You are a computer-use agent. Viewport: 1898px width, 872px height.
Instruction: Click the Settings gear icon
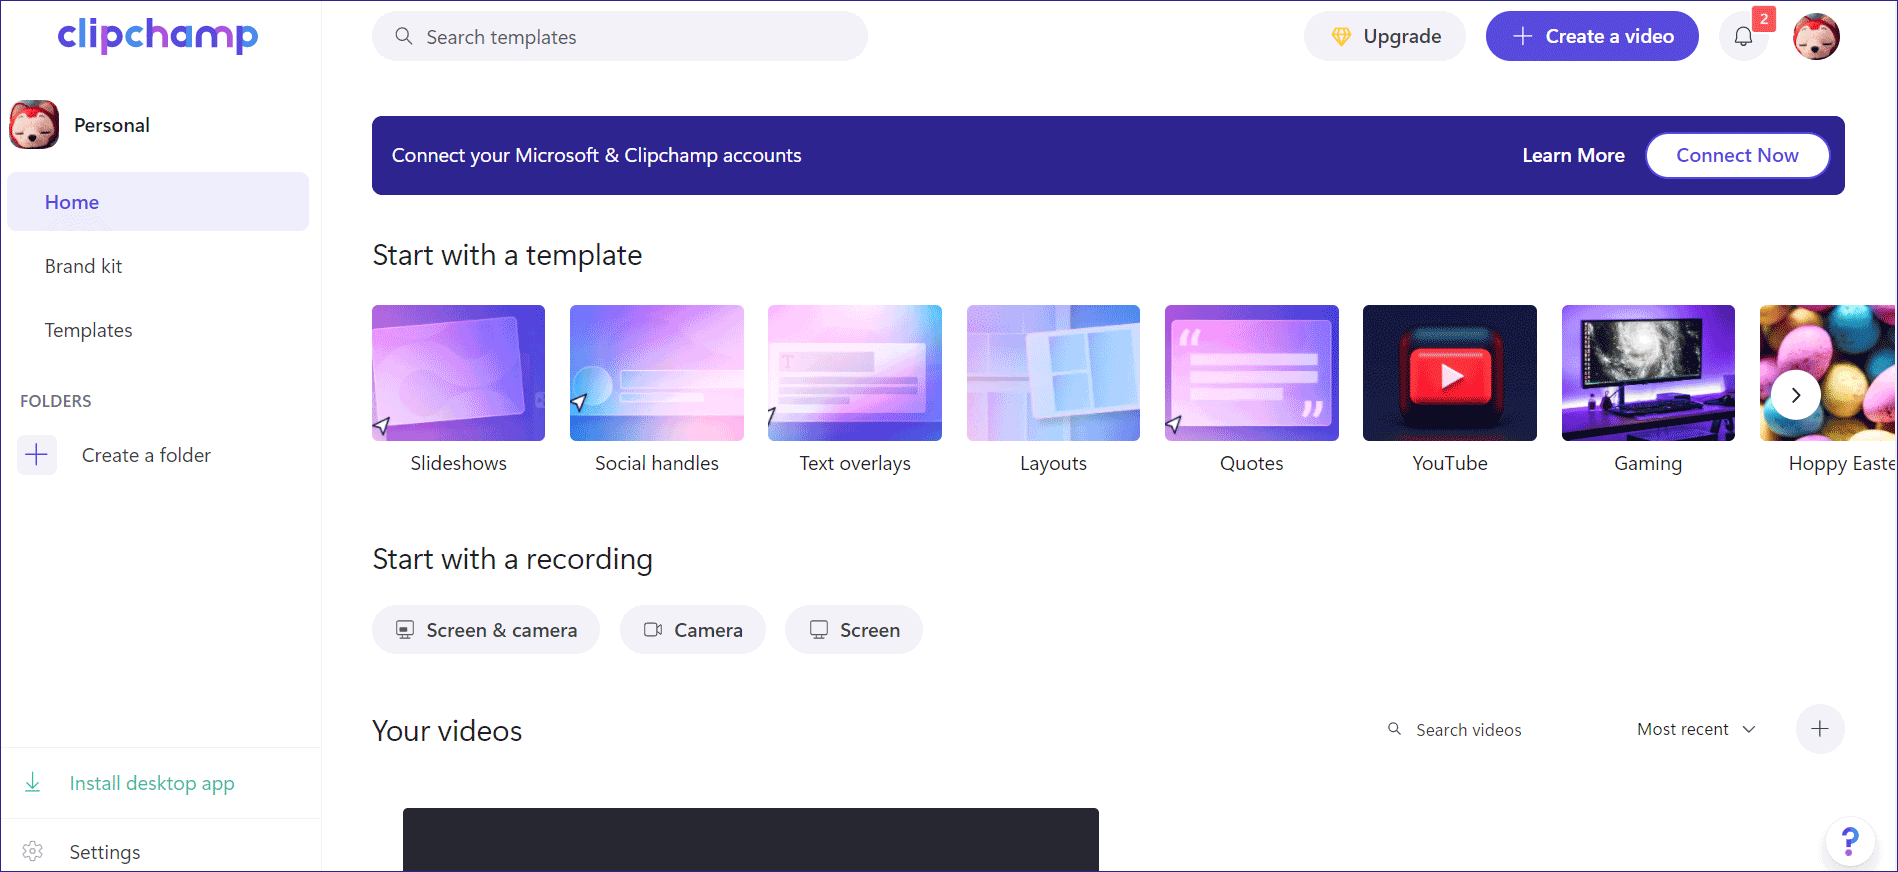pyautogui.click(x=33, y=852)
